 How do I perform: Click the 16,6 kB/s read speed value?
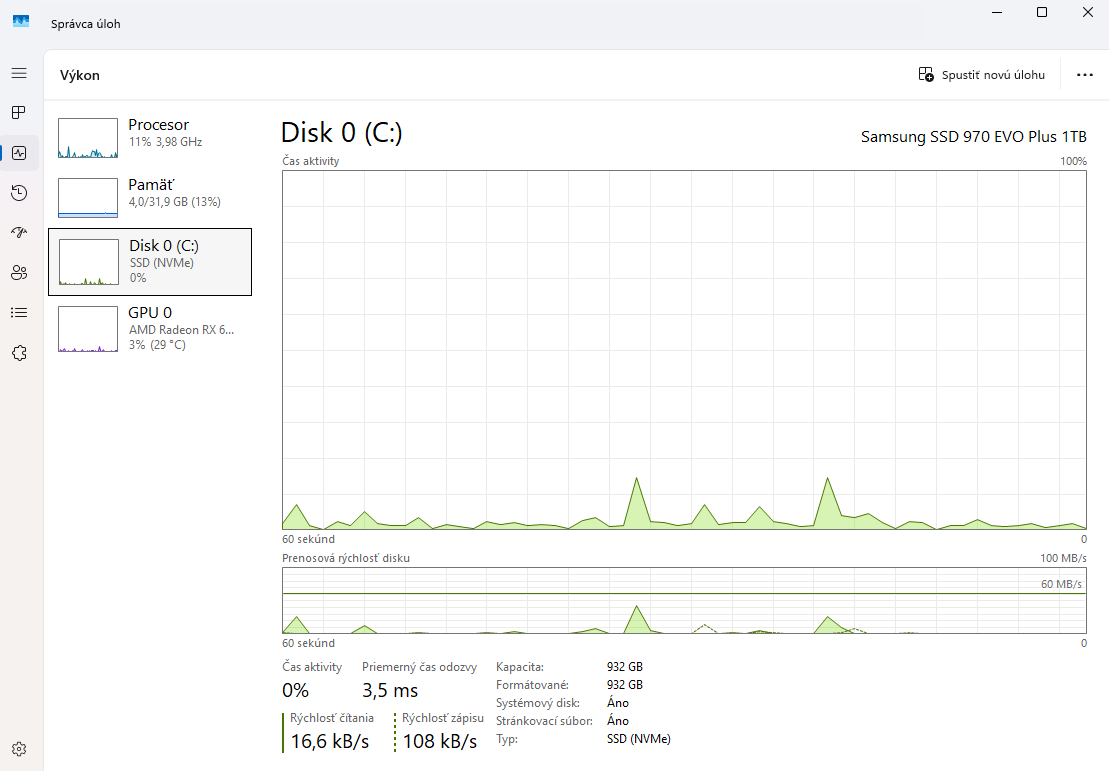click(x=330, y=741)
